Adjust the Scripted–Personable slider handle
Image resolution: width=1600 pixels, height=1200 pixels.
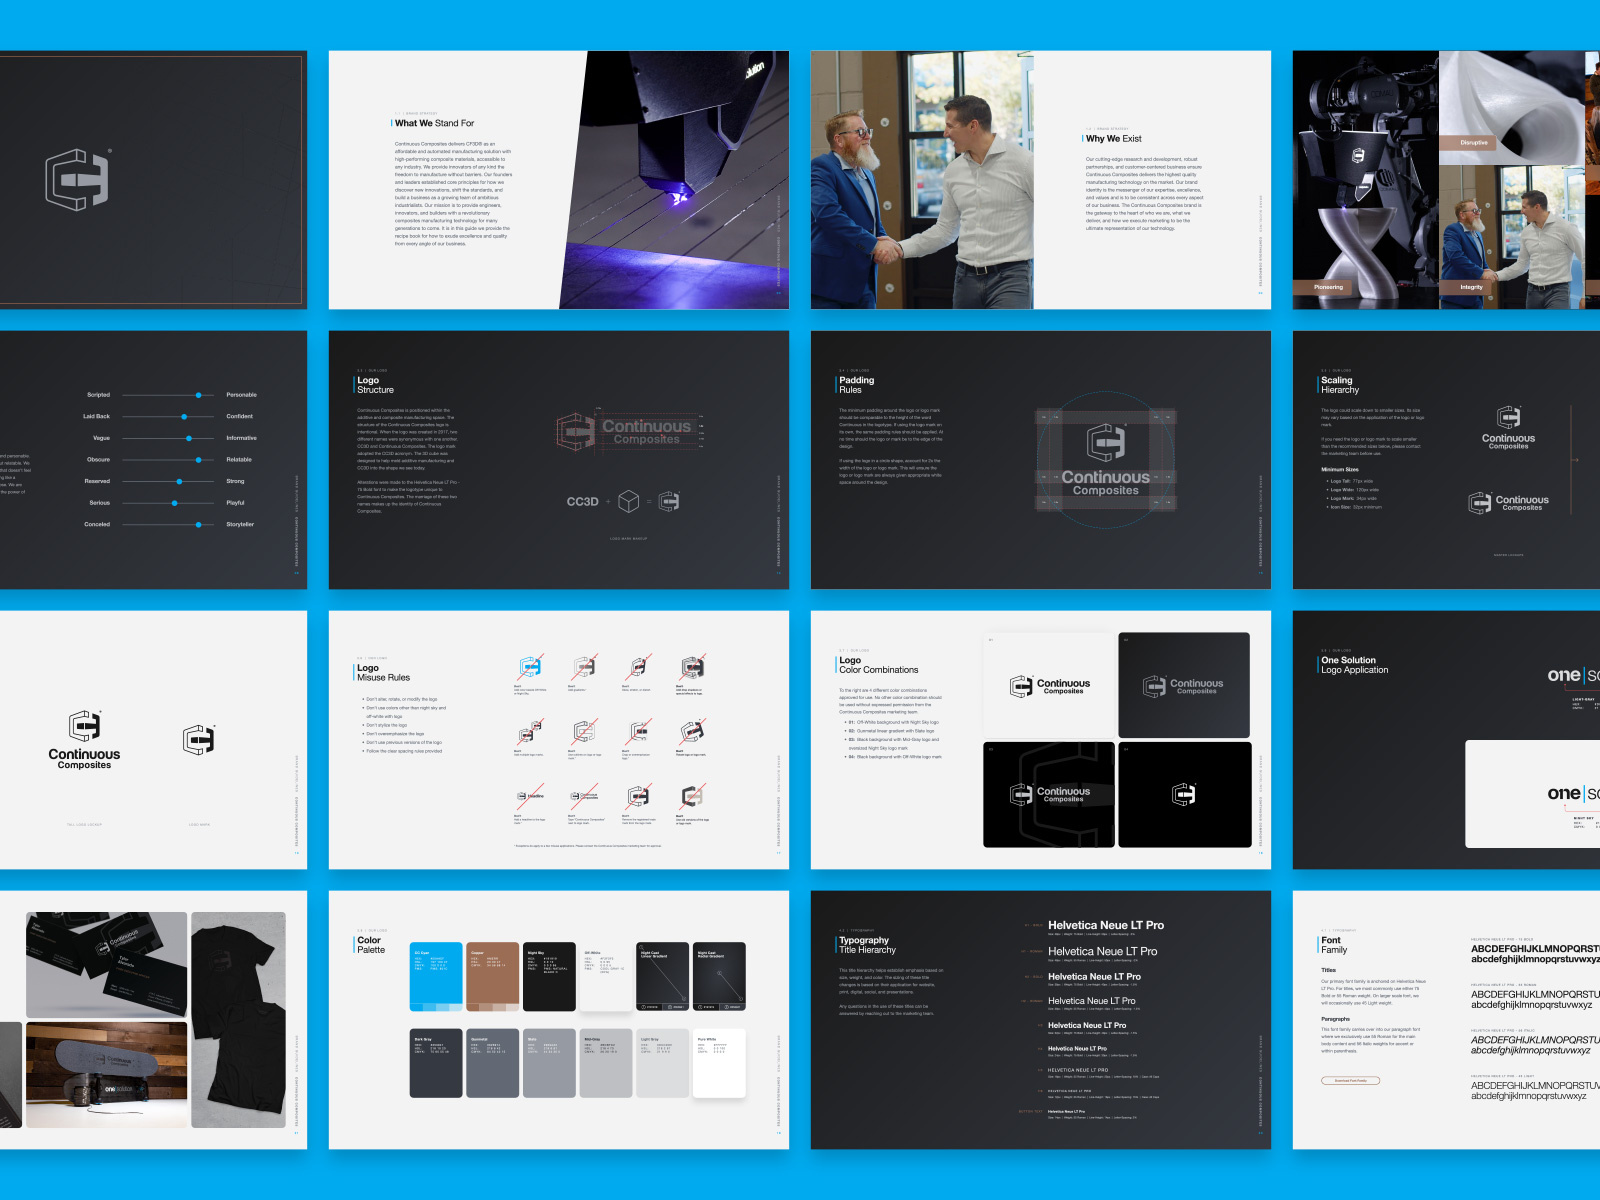199,395
